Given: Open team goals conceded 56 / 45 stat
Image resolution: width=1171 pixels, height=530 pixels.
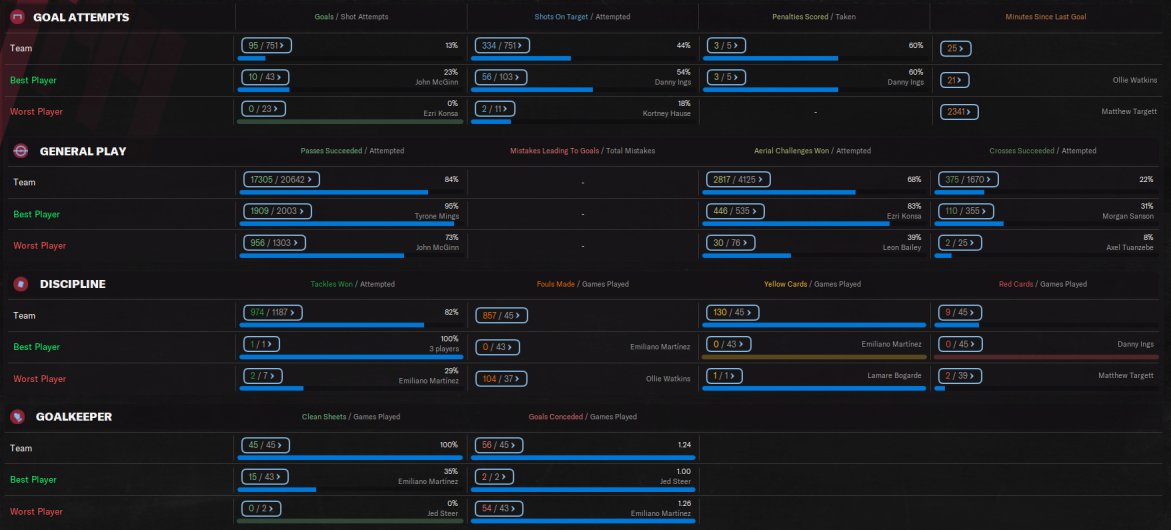Looking at the screenshot, I should 498,445.
